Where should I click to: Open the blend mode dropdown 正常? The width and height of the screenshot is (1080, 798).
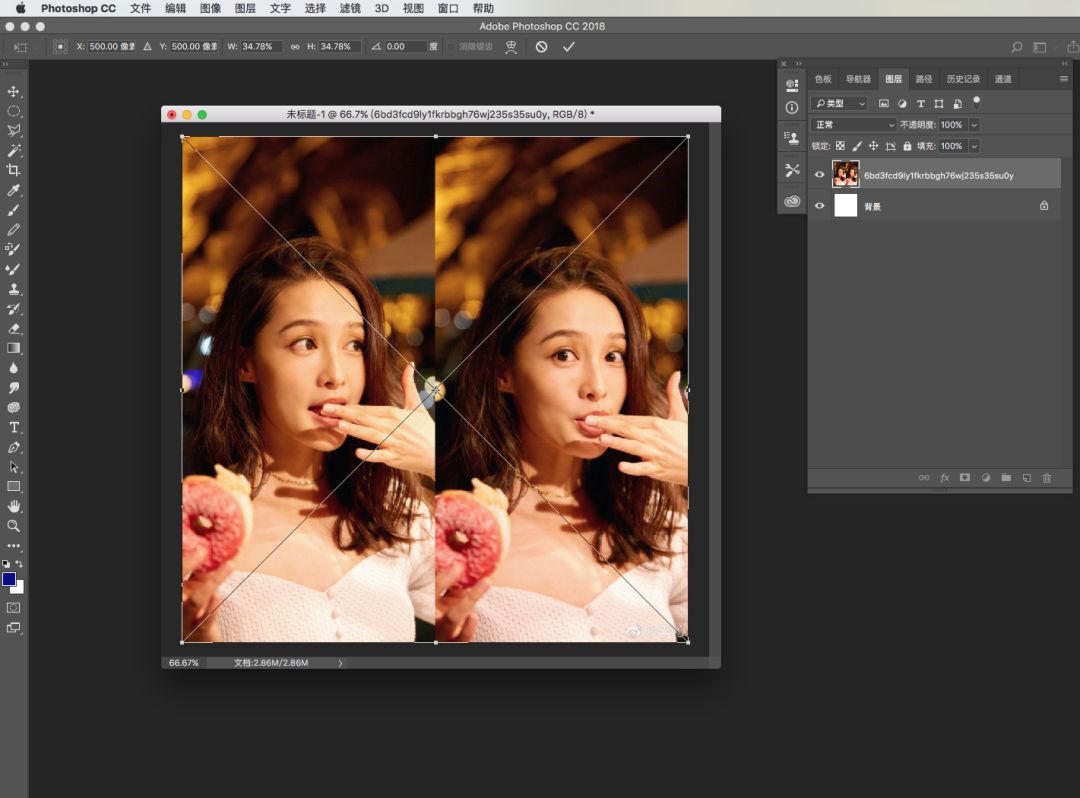point(854,125)
